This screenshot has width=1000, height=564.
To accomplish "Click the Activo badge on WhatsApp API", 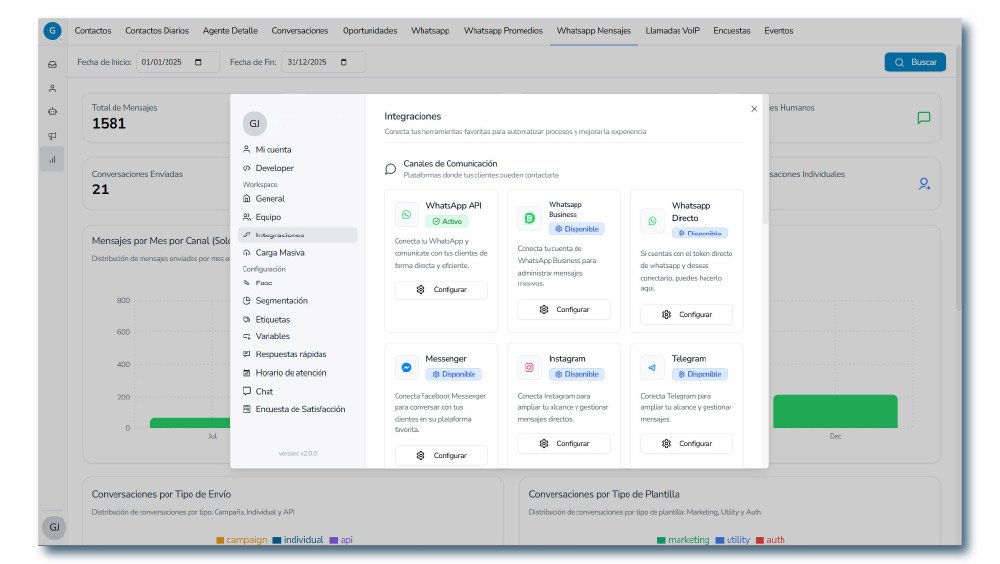I will click(447, 221).
